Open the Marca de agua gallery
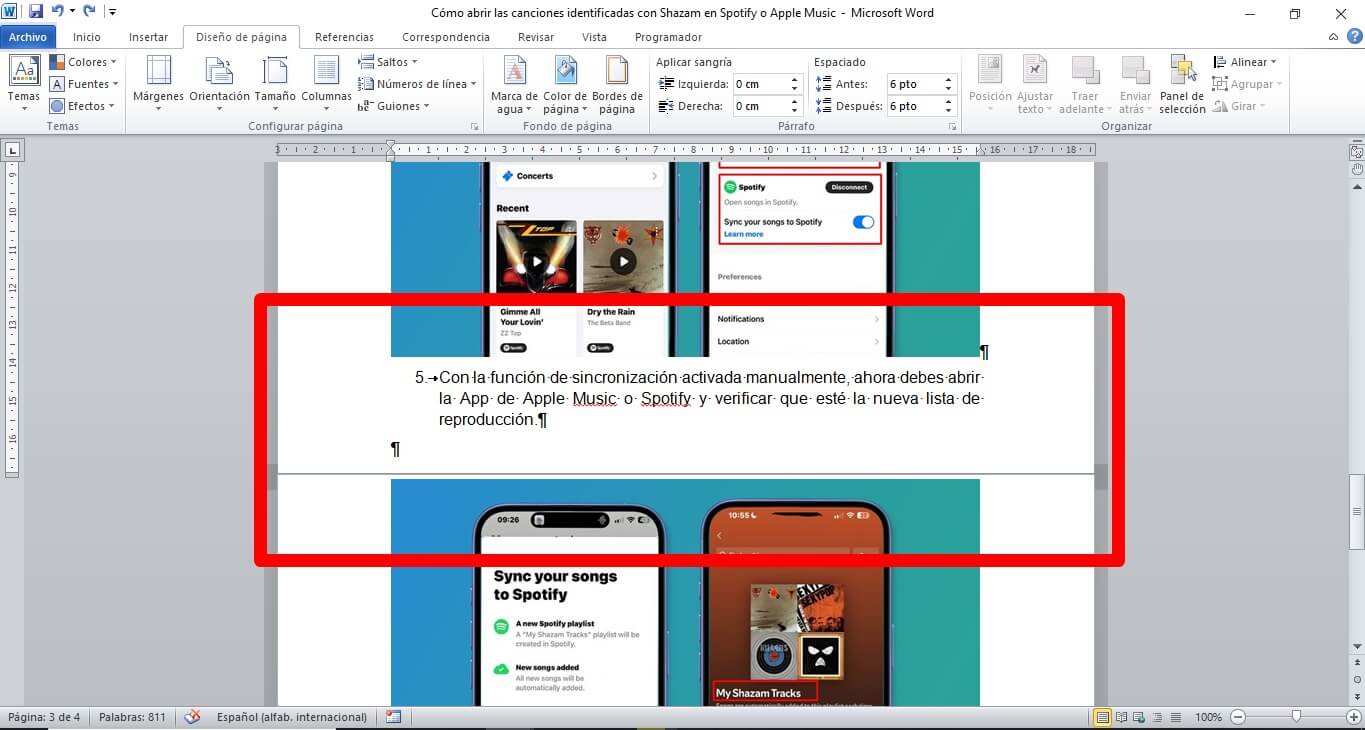 coord(514,84)
